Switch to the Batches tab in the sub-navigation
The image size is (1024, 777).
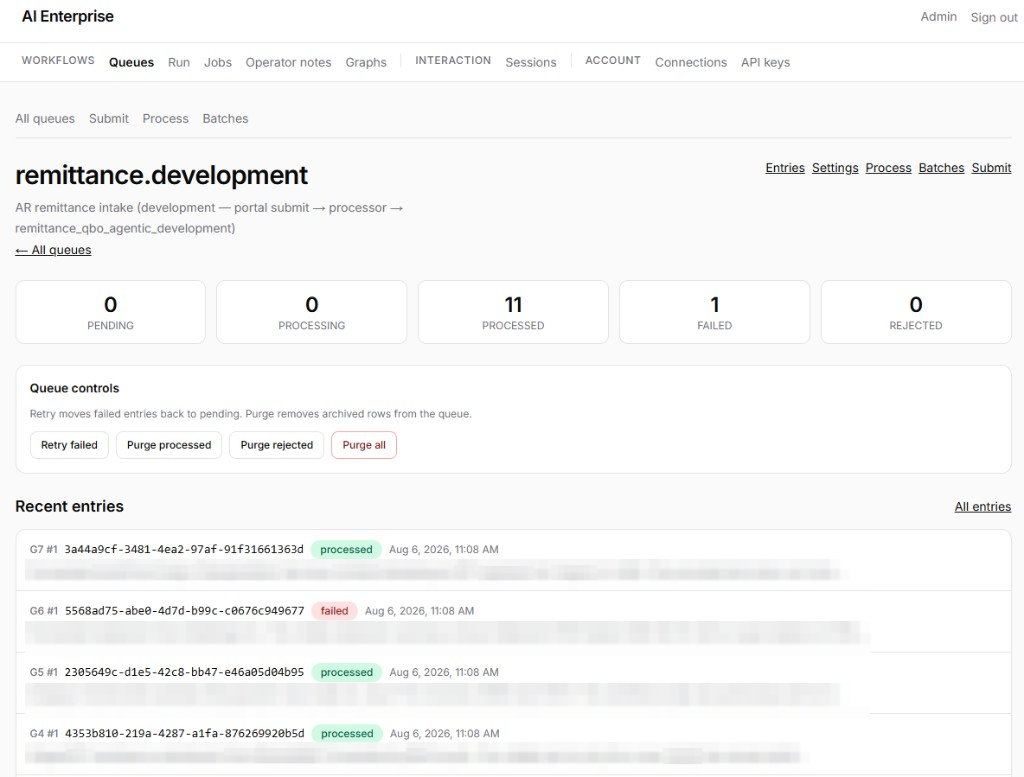coord(225,118)
